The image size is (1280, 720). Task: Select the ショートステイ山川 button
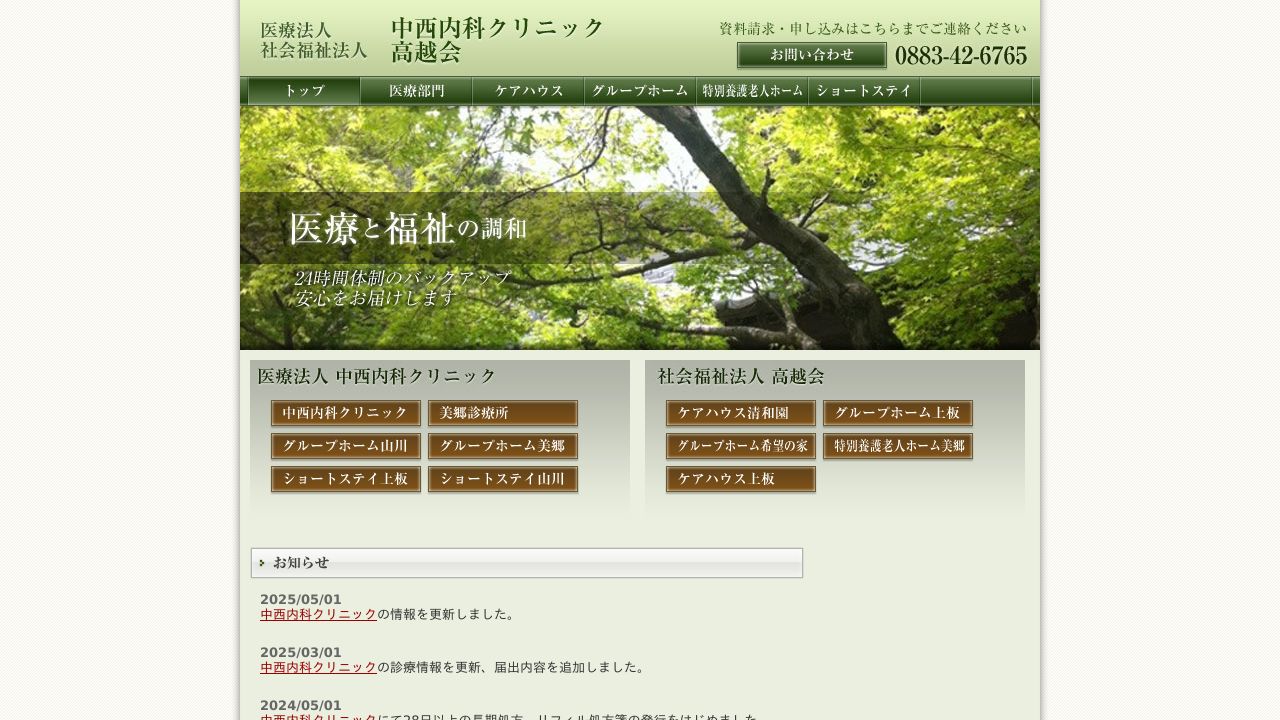click(x=503, y=479)
